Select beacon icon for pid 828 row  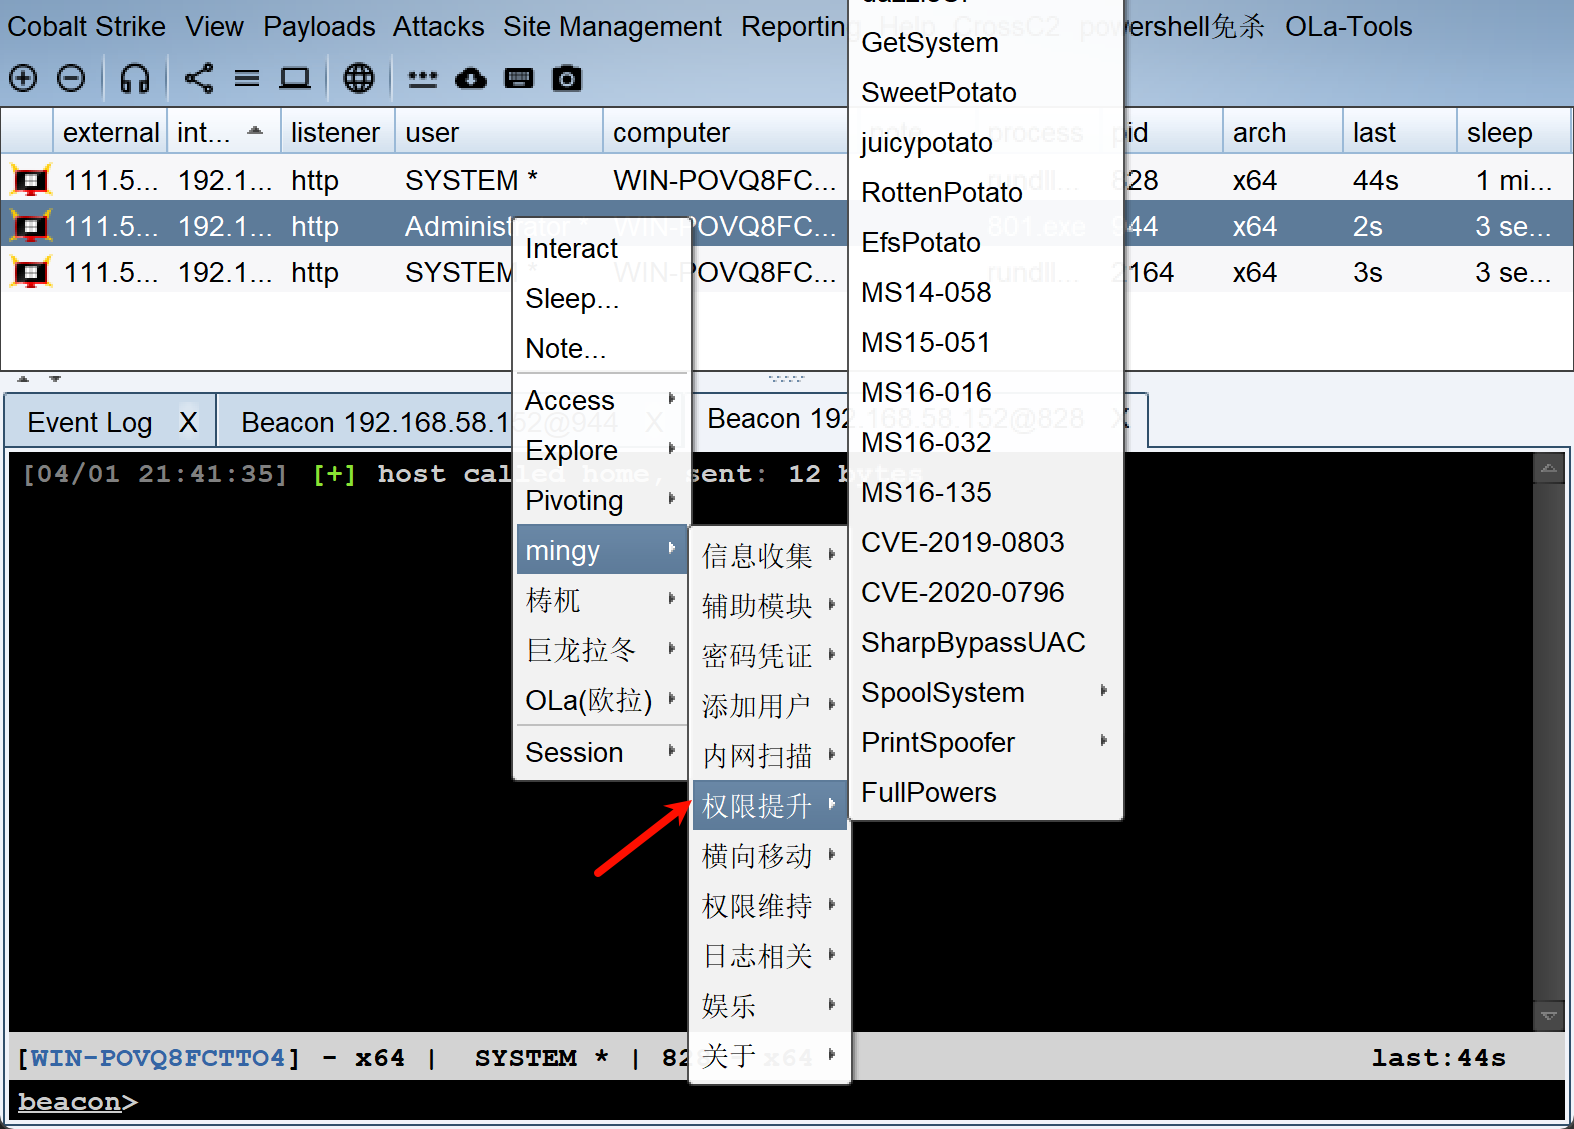[x=31, y=180]
